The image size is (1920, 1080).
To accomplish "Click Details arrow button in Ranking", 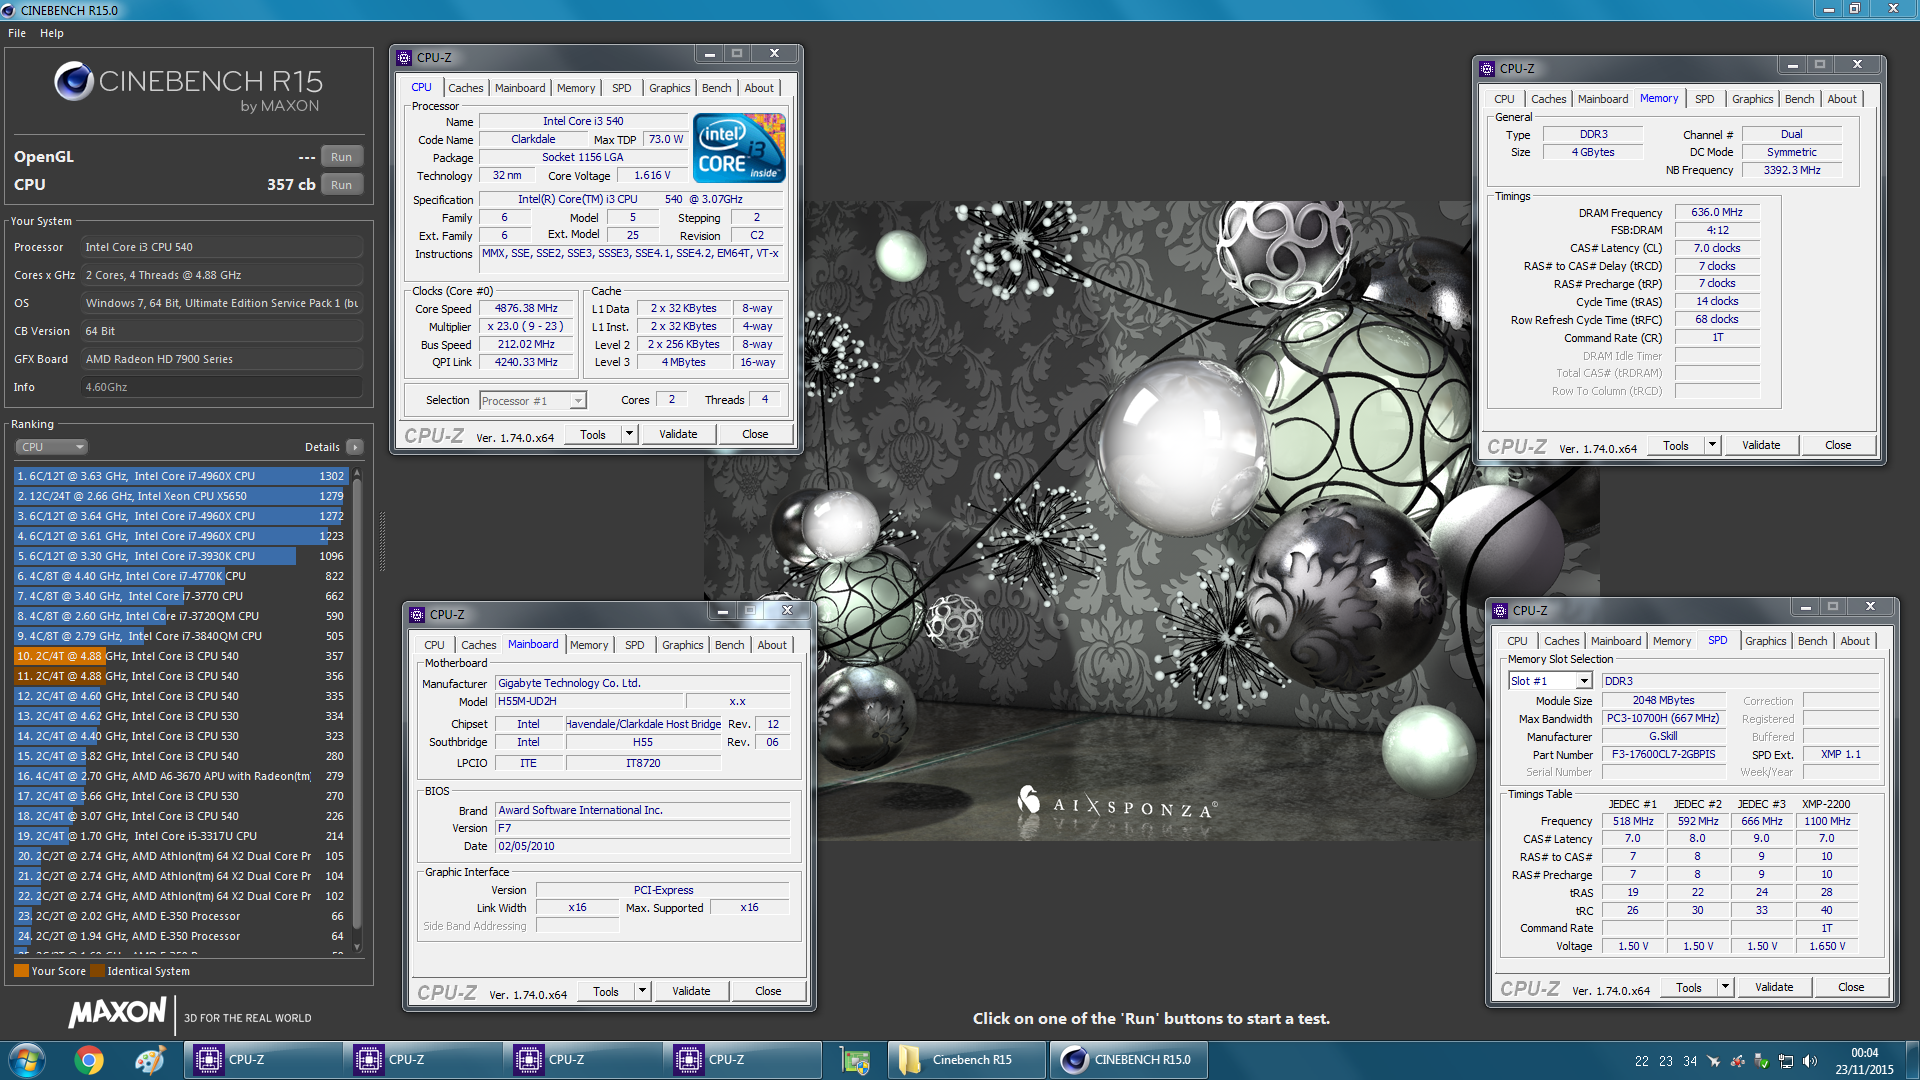I will tap(355, 447).
